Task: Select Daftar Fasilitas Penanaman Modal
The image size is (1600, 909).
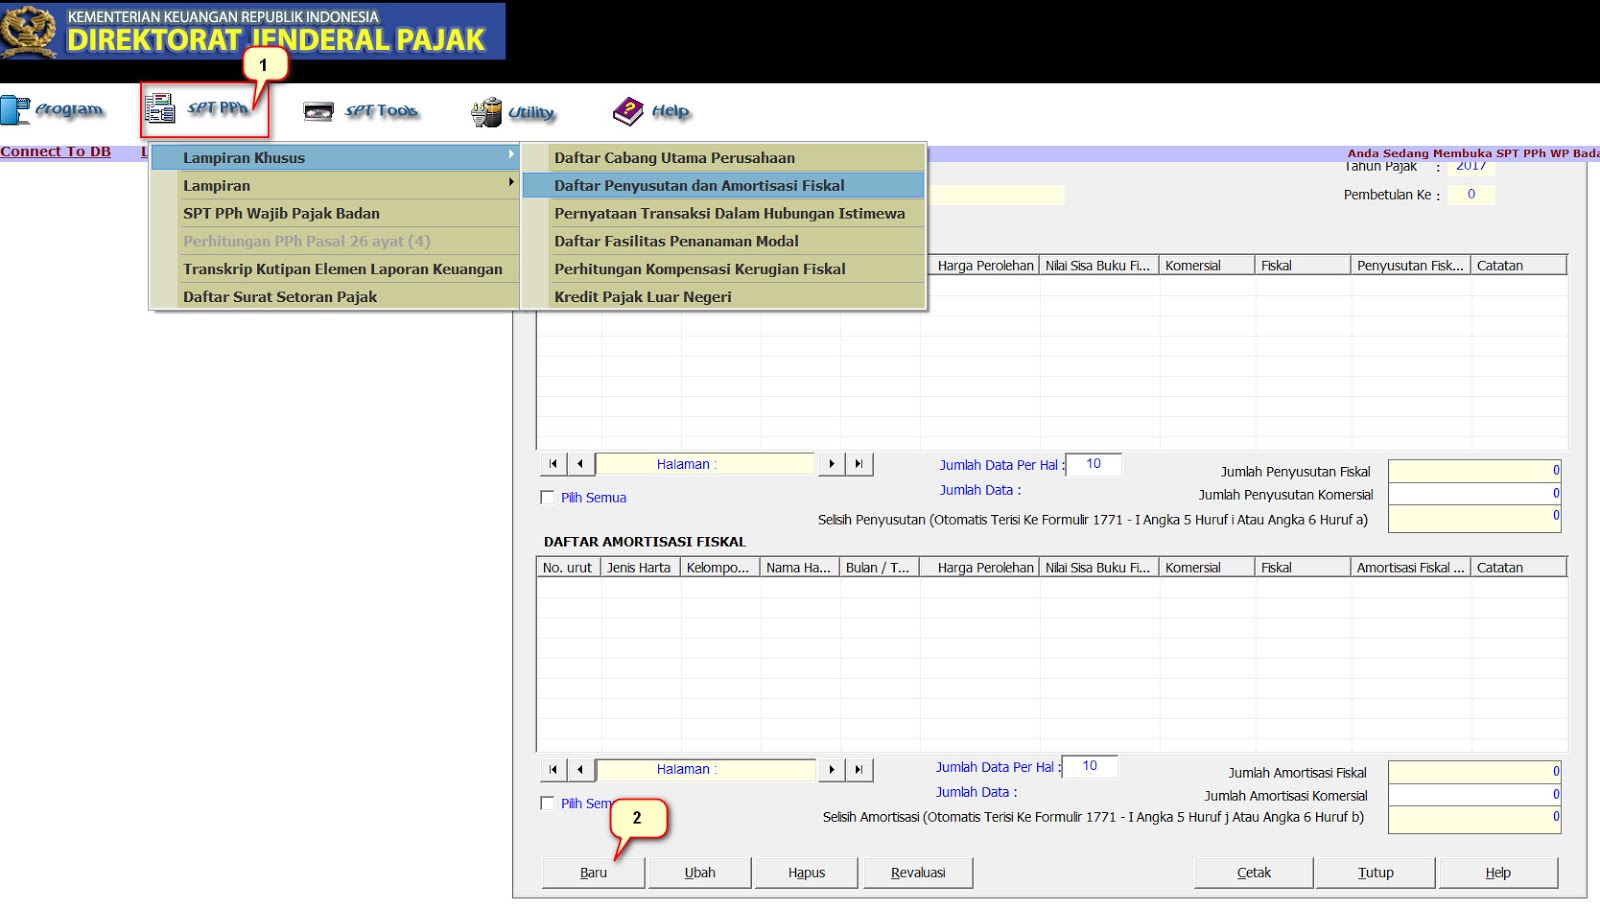Action: [724, 241]
